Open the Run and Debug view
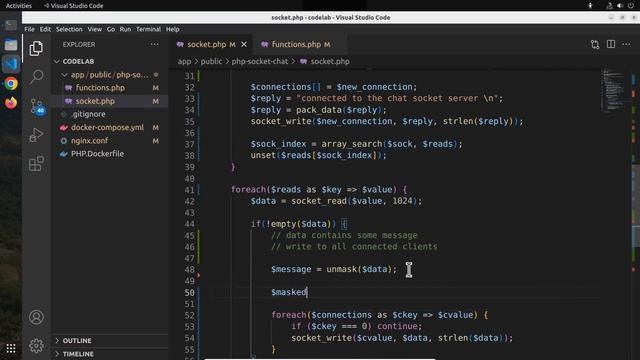 pyautogui.click(x=36, y=135)
